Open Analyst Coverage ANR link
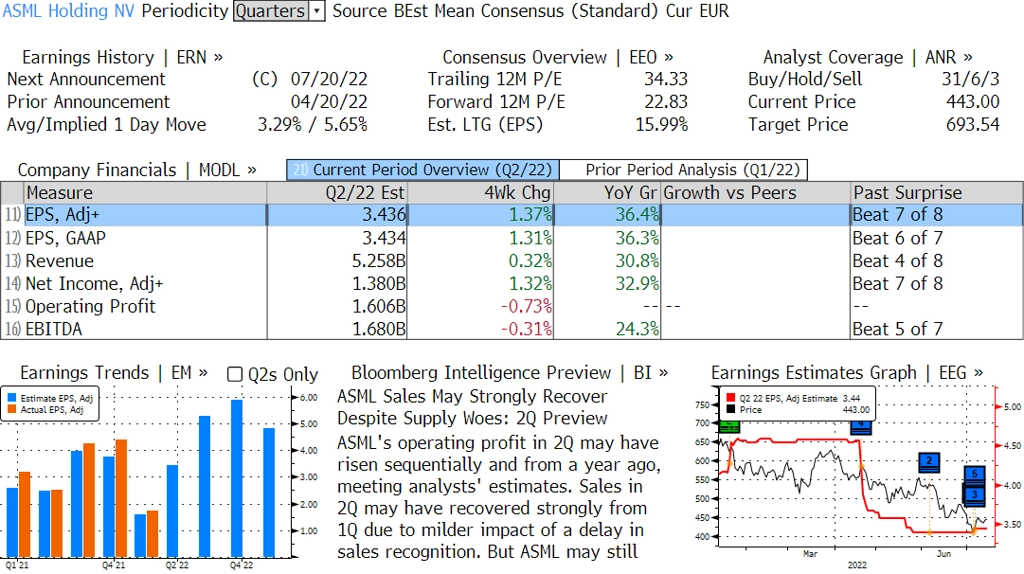This screenshot has width=1024, height=574. 867,57
